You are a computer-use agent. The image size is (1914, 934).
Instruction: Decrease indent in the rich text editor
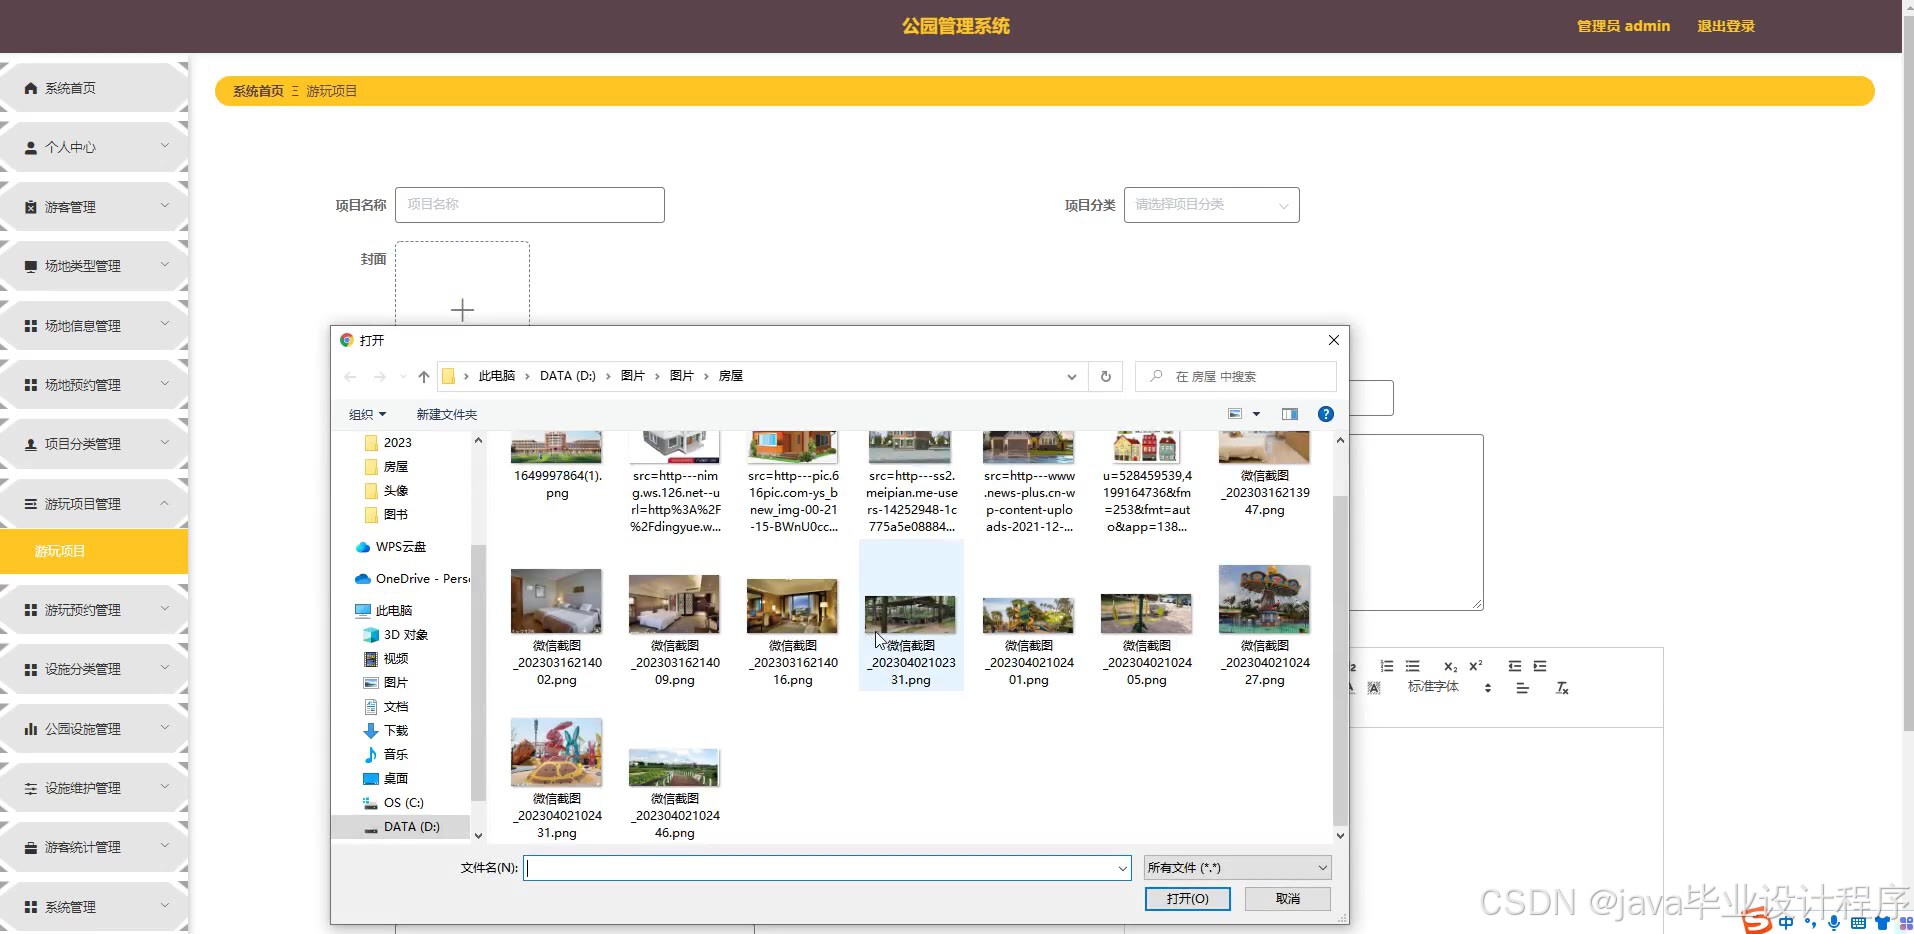[1514, 666]
